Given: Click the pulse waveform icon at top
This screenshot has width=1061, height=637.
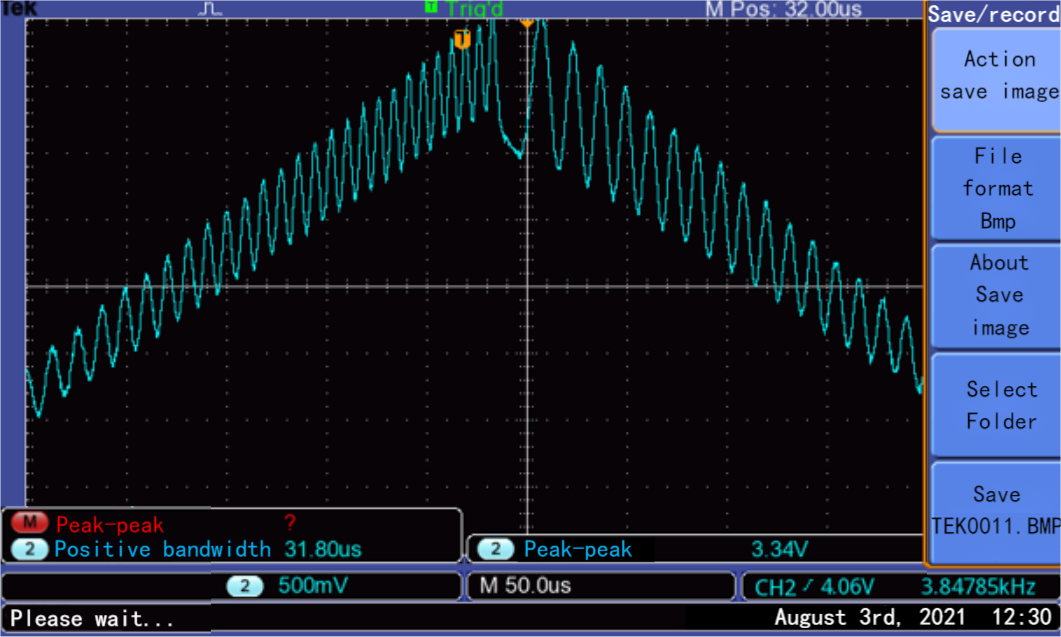Looking at the screenshot, I should 211,9.
